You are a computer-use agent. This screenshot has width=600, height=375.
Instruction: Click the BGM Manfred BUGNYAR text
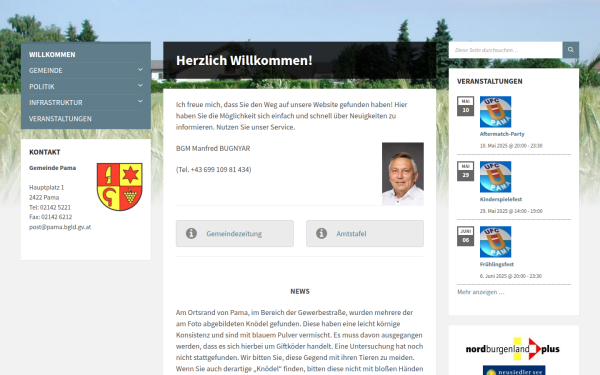213,148
